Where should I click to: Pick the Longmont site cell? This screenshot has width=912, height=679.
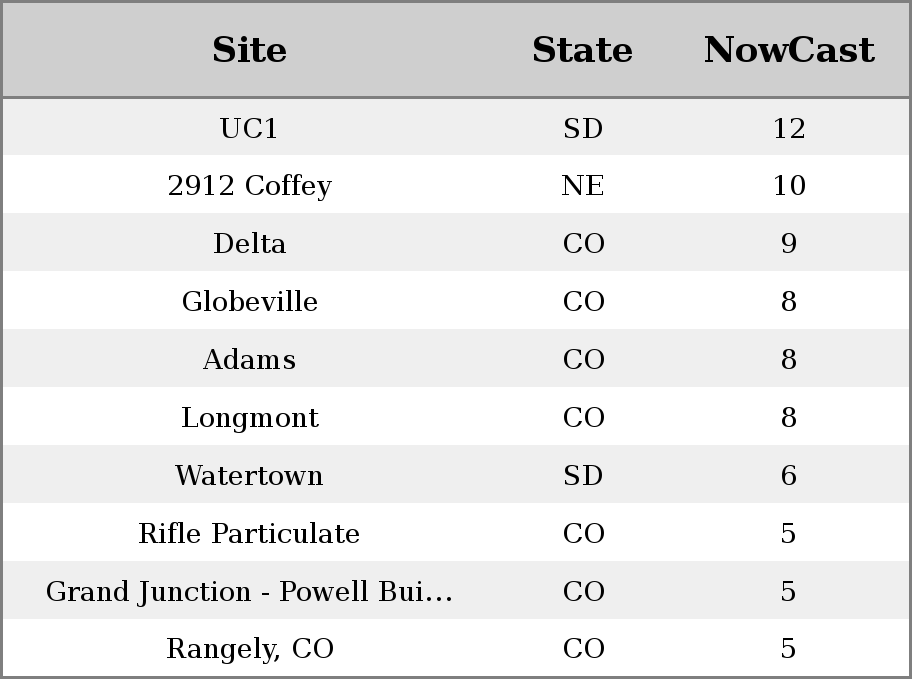pos(250,418)
